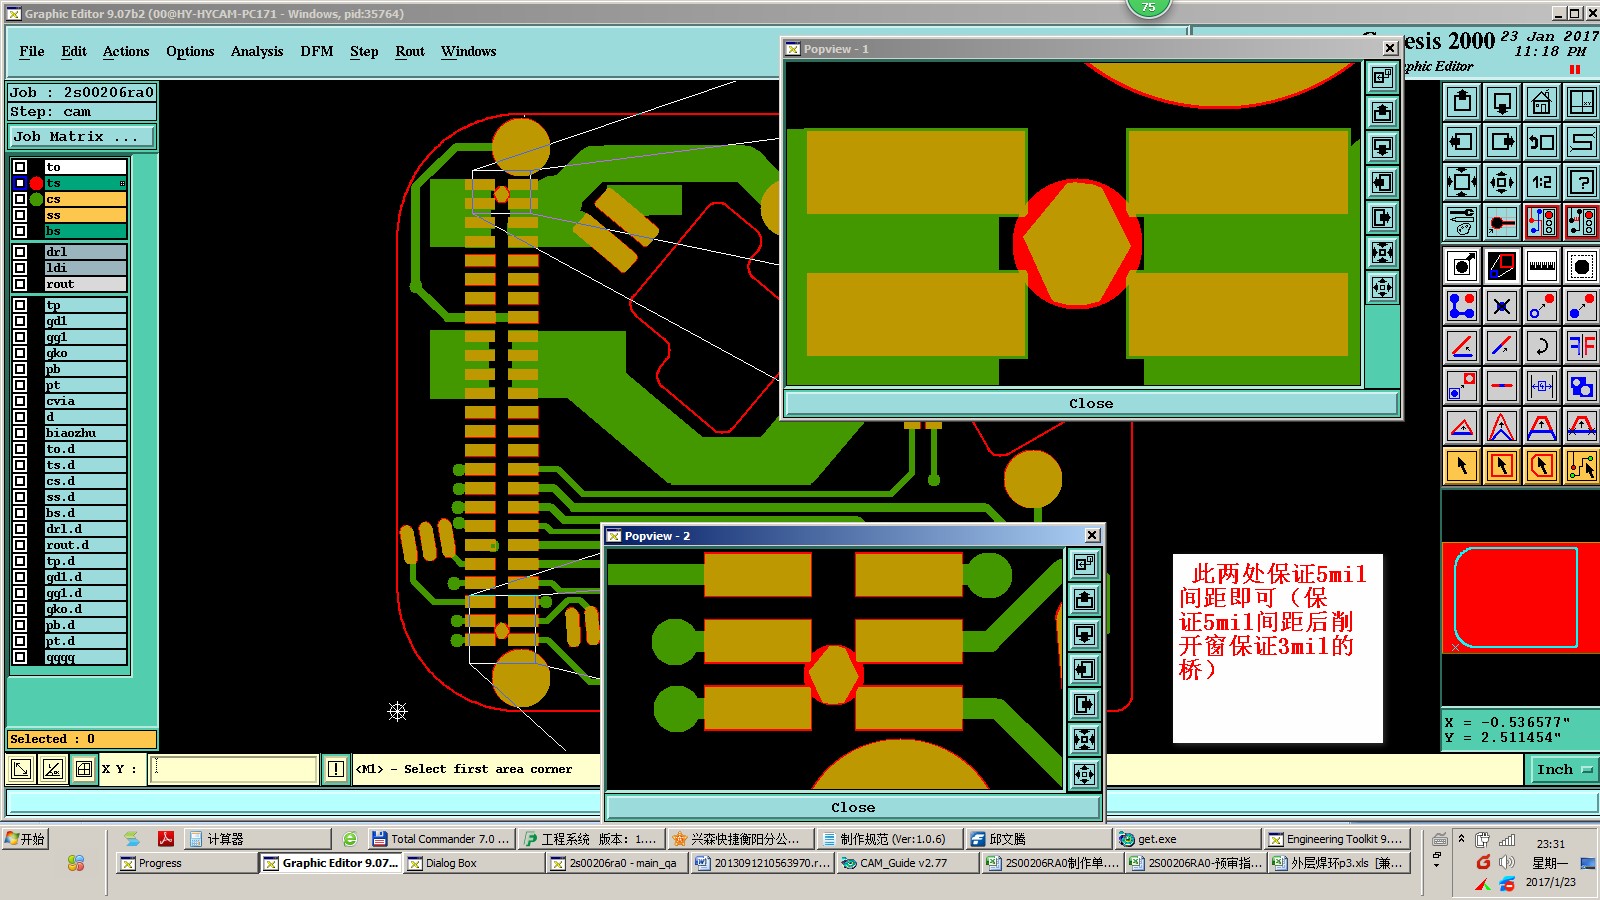Toggle the 'biaozhu' layer checkbox

pyautogui.click(x=20, y=433)
